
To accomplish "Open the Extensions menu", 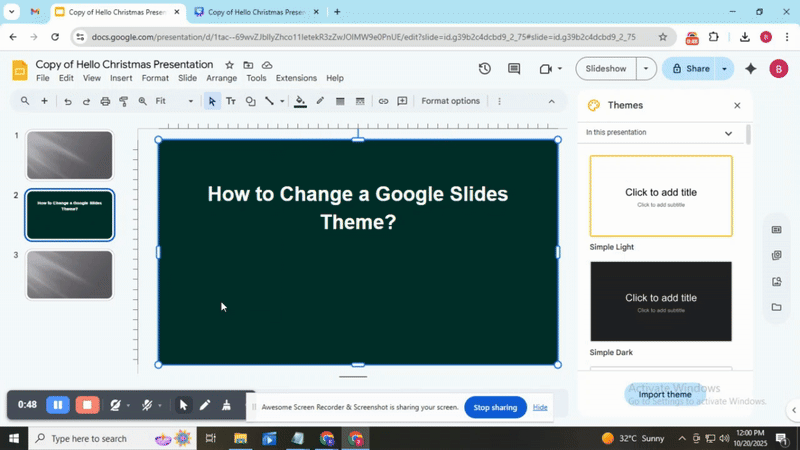I will tap(296, 78).
